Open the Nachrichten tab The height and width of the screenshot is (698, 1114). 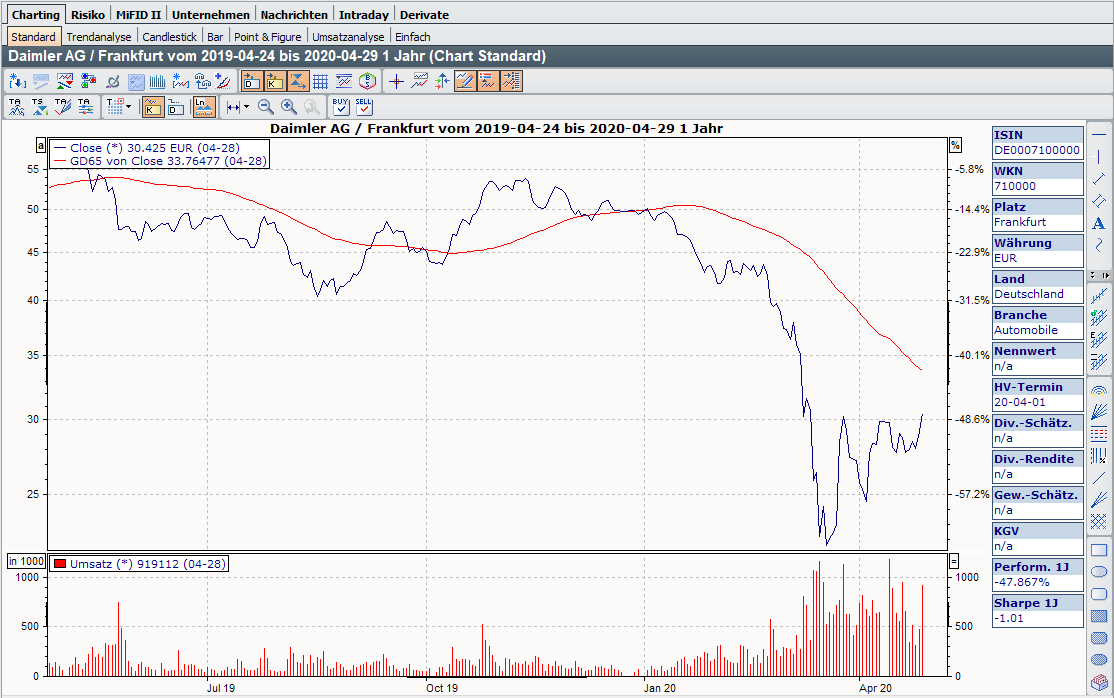[293, 15]
